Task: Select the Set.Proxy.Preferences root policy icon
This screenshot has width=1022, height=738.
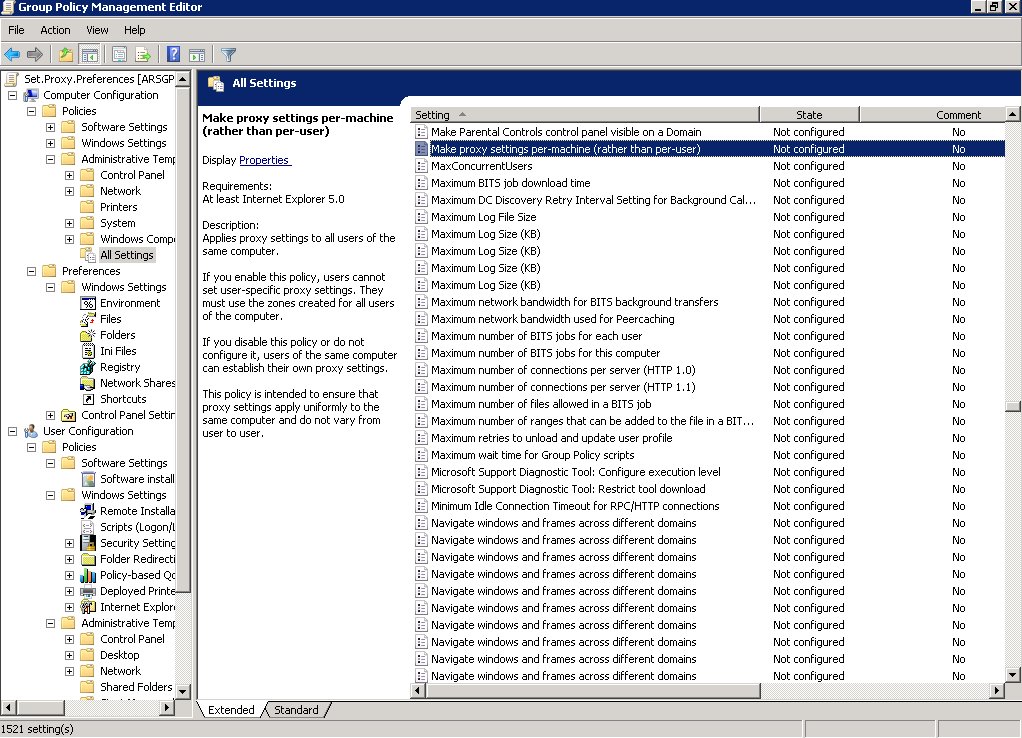Action: pos(12,79)
